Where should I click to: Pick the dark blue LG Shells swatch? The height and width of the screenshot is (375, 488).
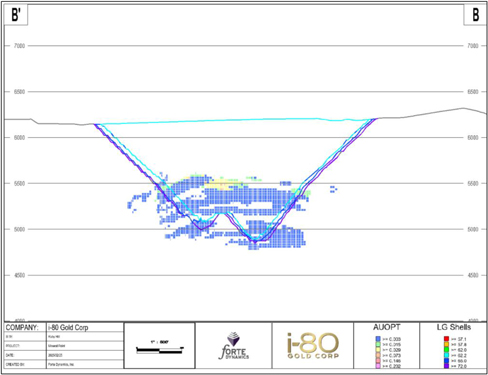[446, 360]
